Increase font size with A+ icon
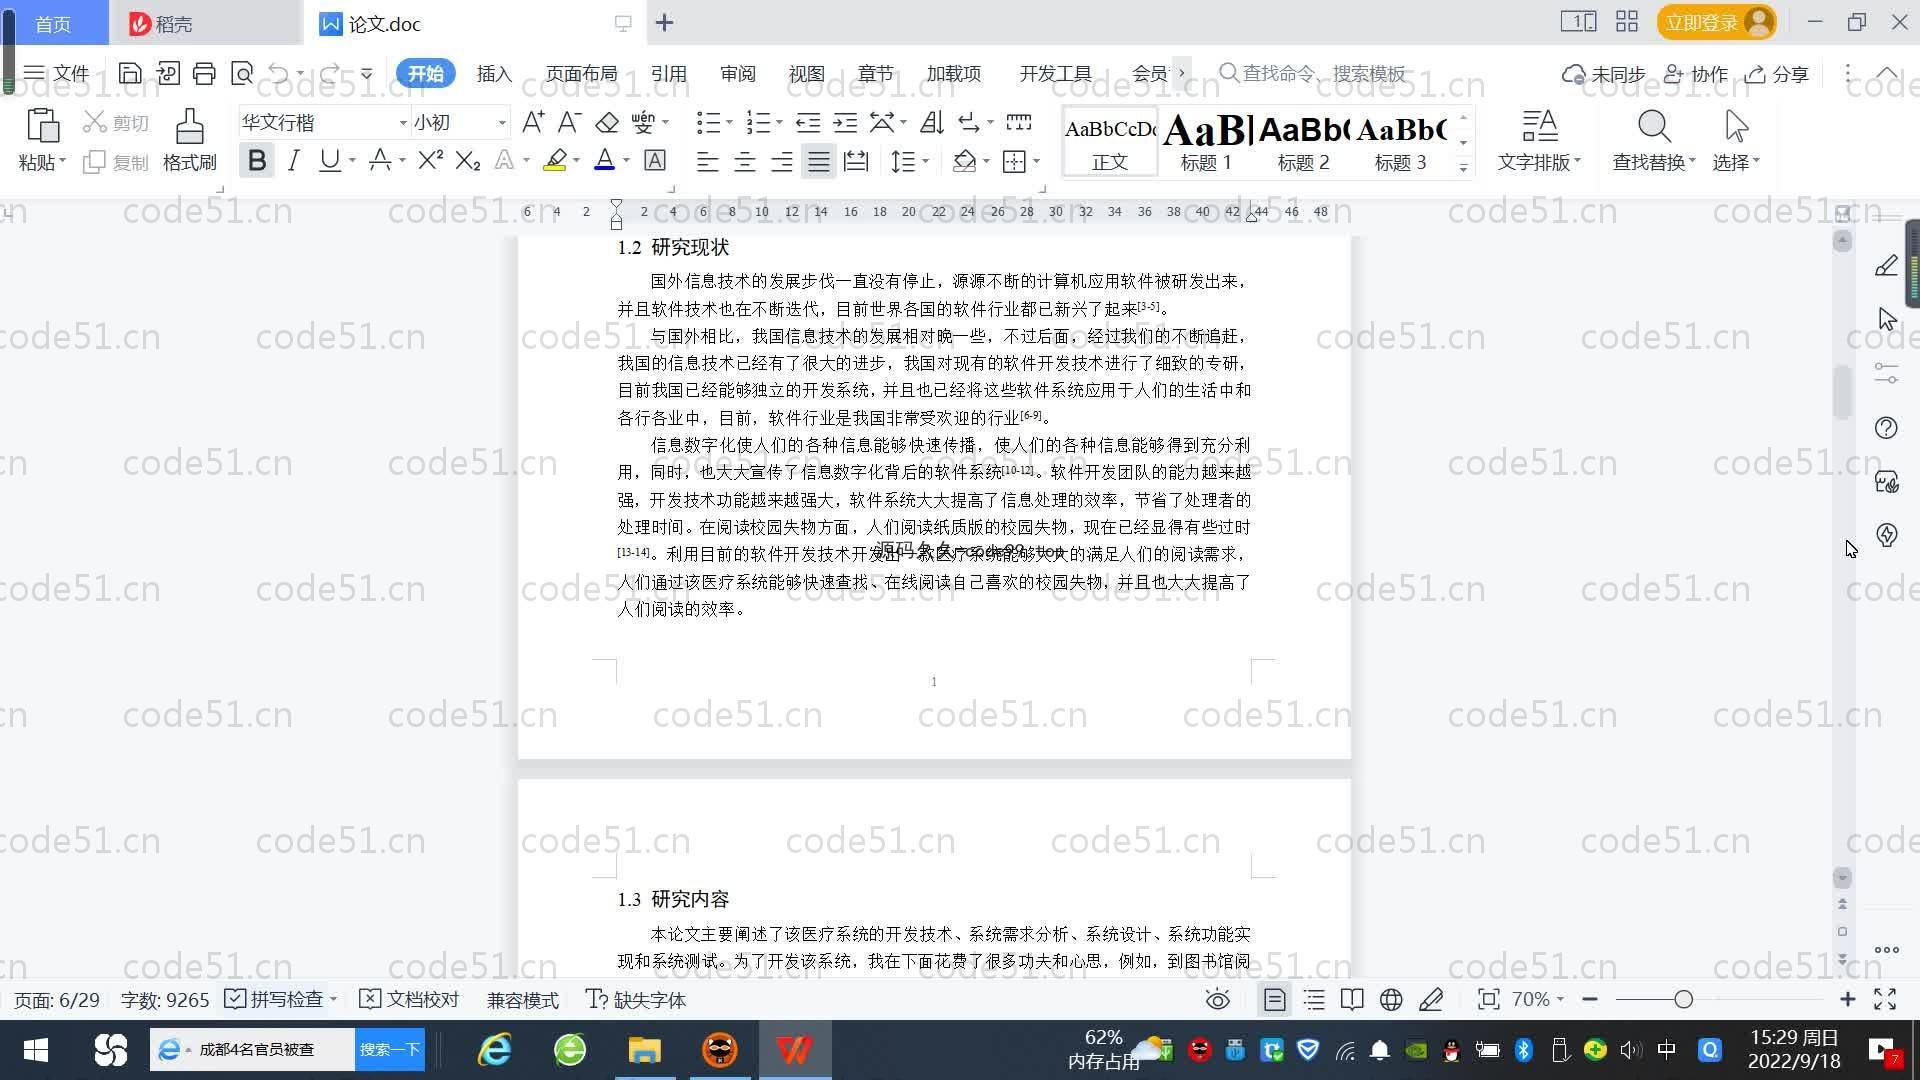 click(x=533, y=122)
